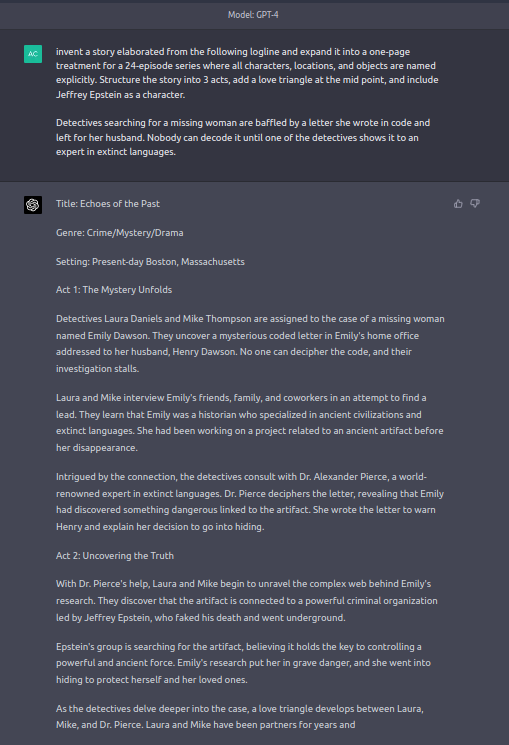Click the 'Act 1: The Mystery Unfolds' heading

click(x=114, y=290)
